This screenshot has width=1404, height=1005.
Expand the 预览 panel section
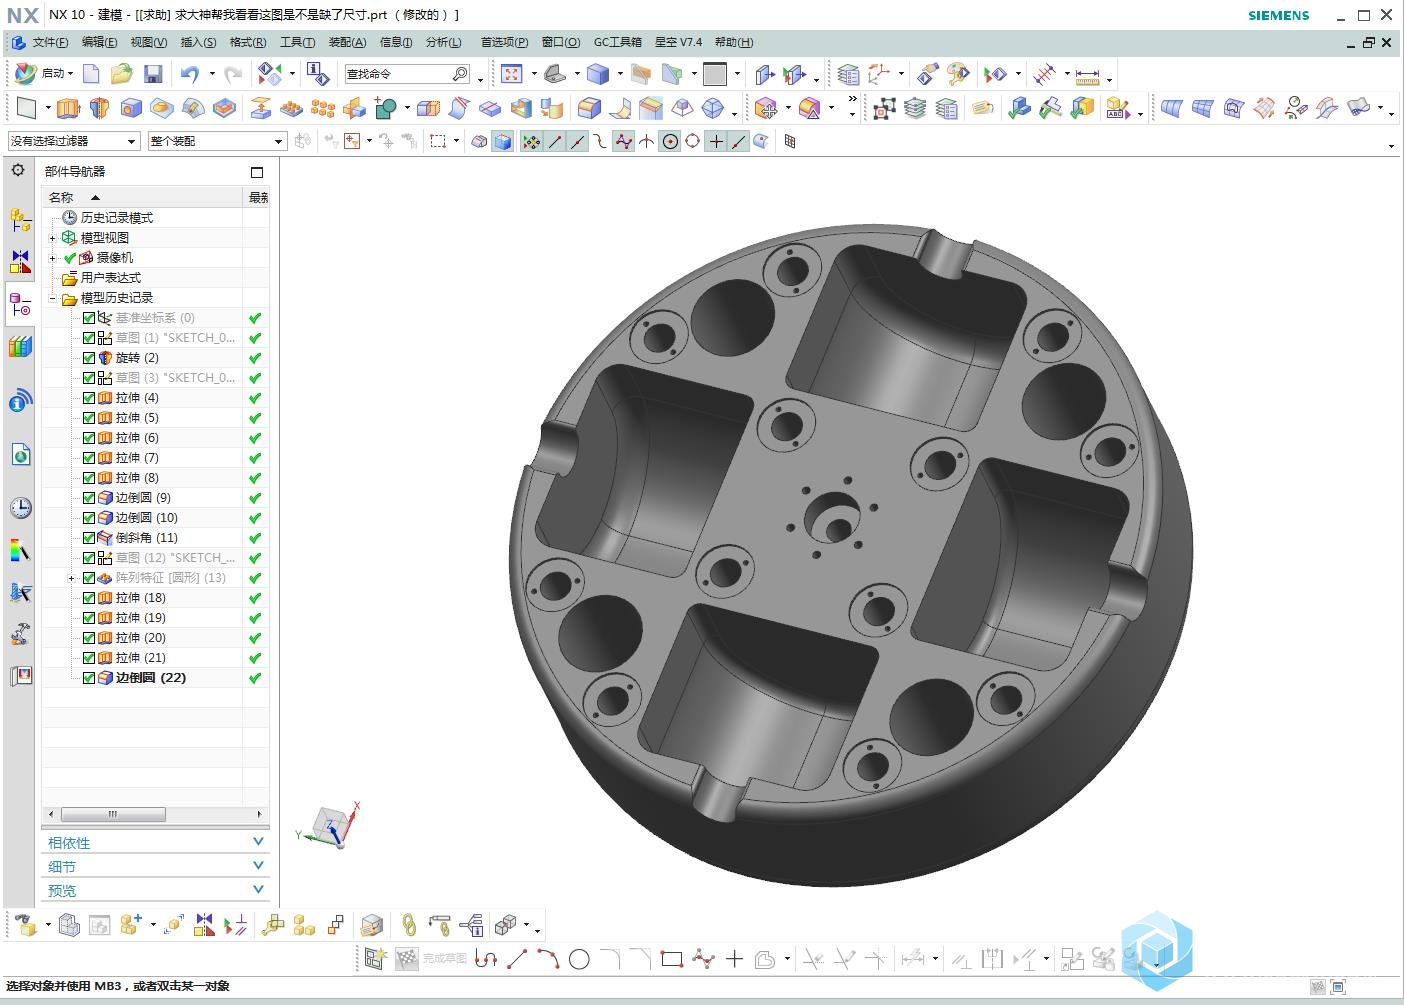[155, 890]
